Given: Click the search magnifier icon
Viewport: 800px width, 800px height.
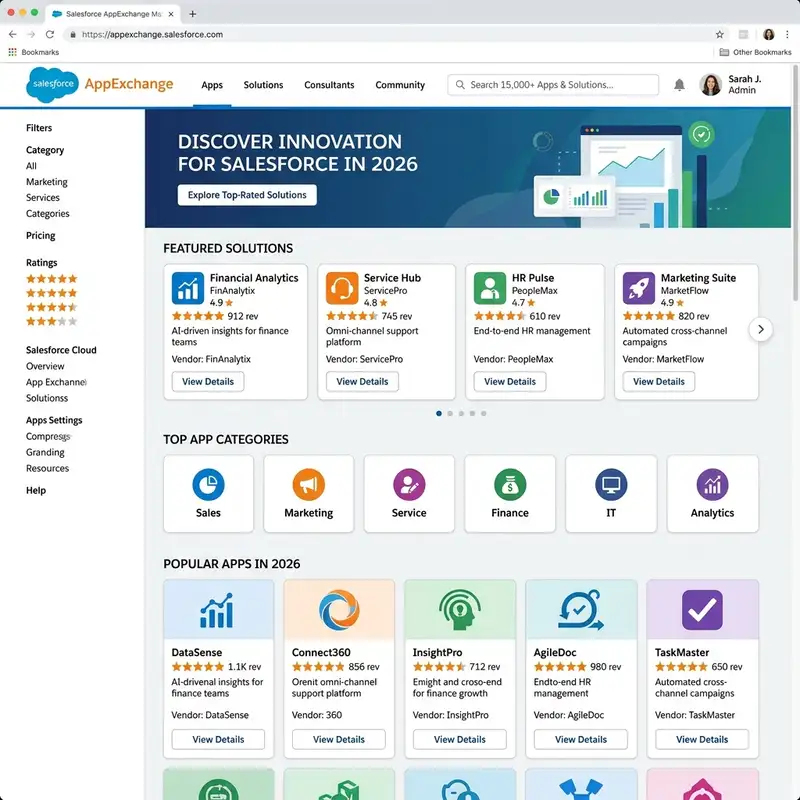Looking at the screenshot, I should (x=460, y=85).
